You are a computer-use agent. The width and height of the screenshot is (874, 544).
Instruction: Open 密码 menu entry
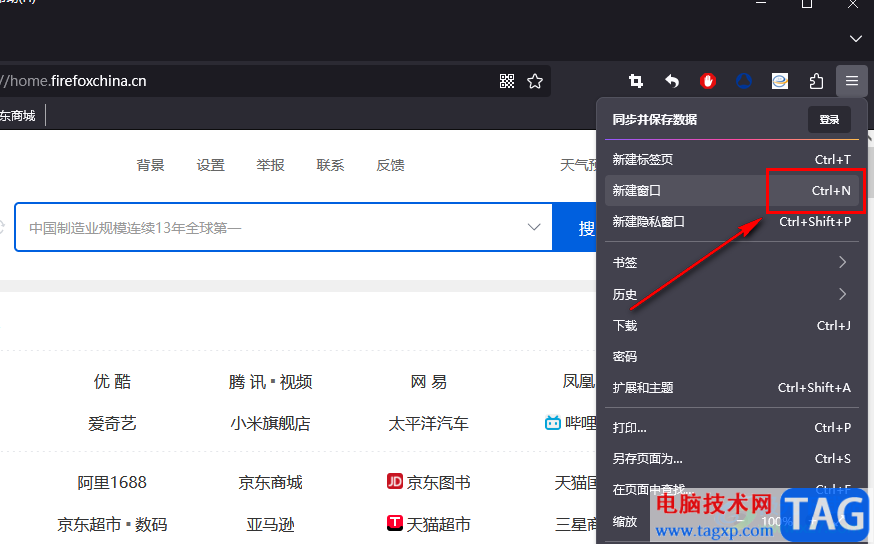[731, 357]
